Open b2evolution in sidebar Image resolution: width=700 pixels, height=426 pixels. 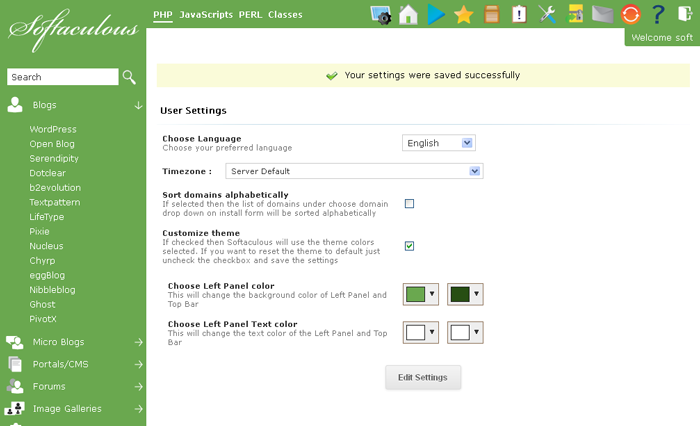pos(55,188)
